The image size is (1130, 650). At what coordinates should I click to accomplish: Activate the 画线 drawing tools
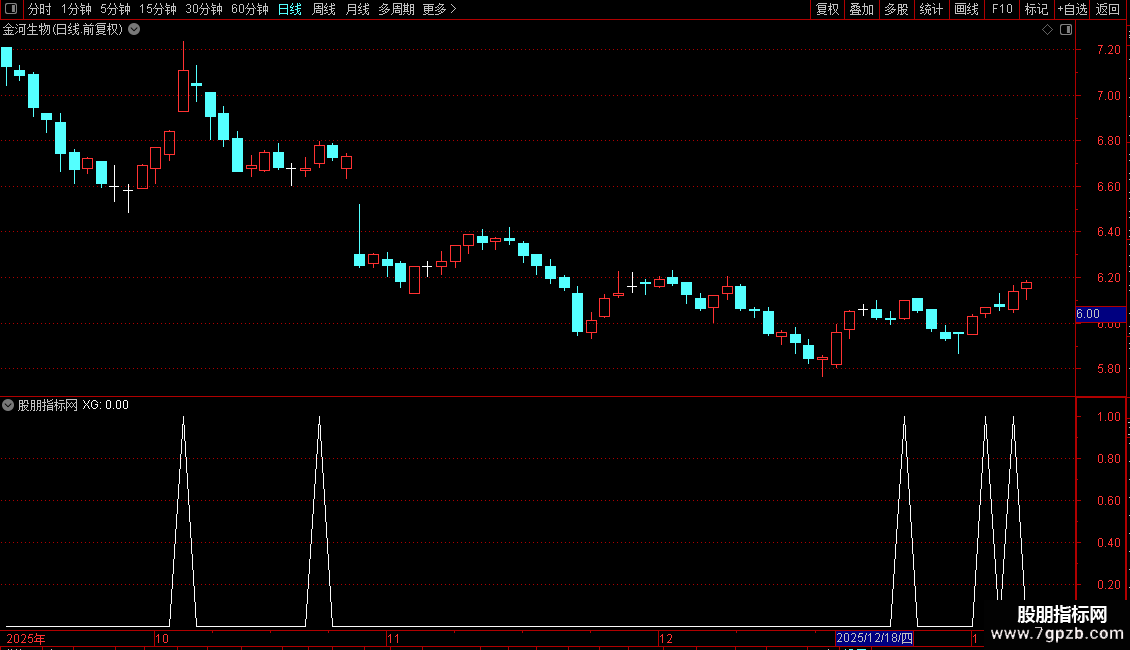click(x=966, y=9)
